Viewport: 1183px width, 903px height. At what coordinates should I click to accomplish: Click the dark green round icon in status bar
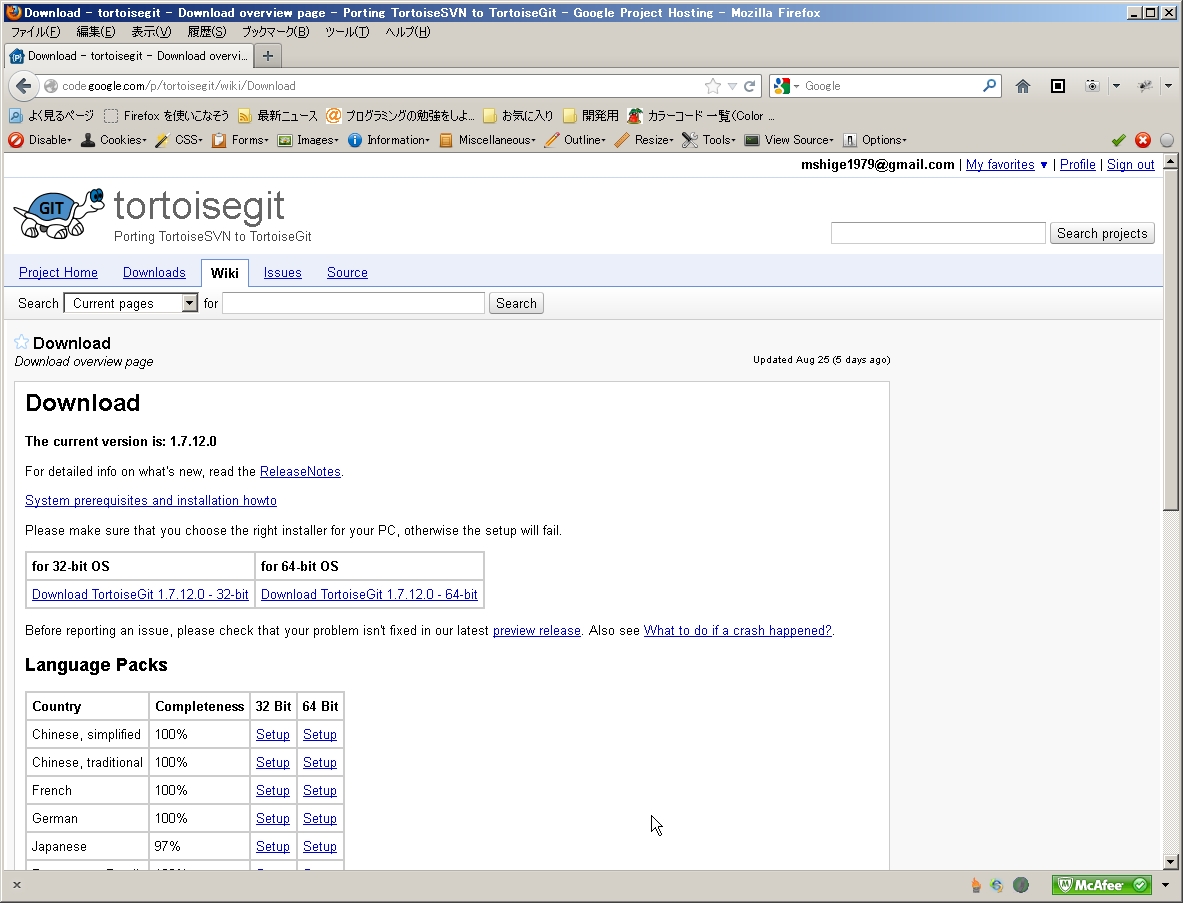click(1021, 885)
